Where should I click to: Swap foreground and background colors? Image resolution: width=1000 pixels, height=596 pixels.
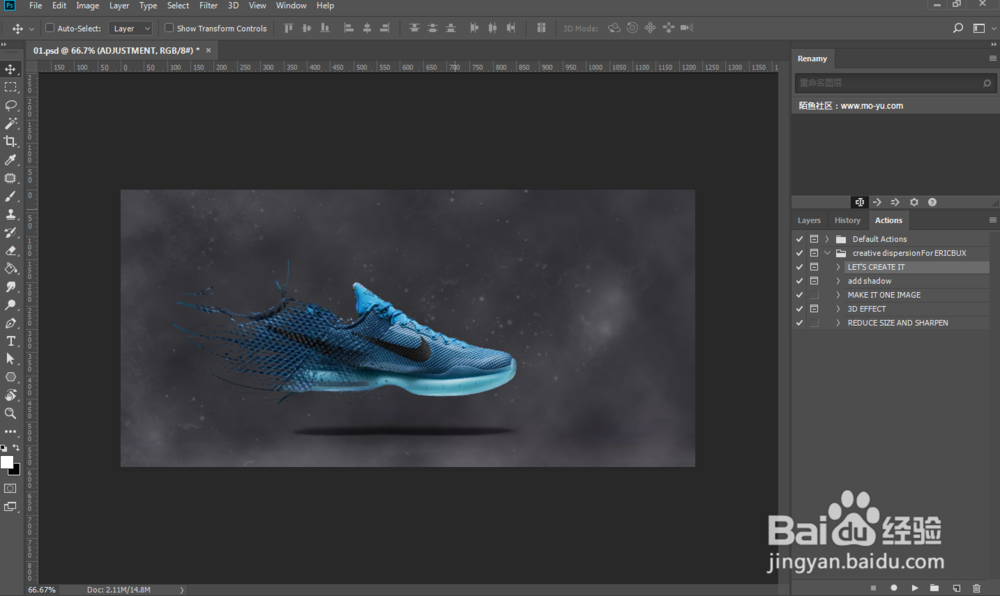pos(16,447)
